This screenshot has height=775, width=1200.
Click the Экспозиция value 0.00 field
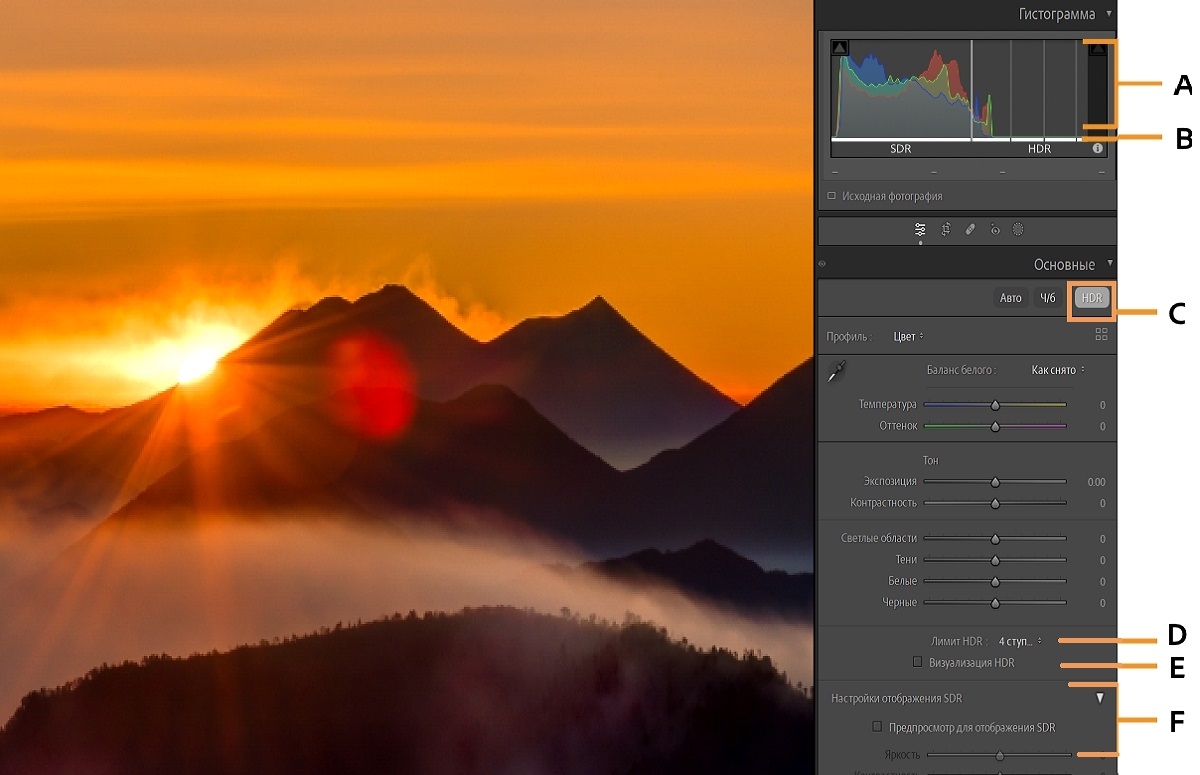tap(1095, 482)
